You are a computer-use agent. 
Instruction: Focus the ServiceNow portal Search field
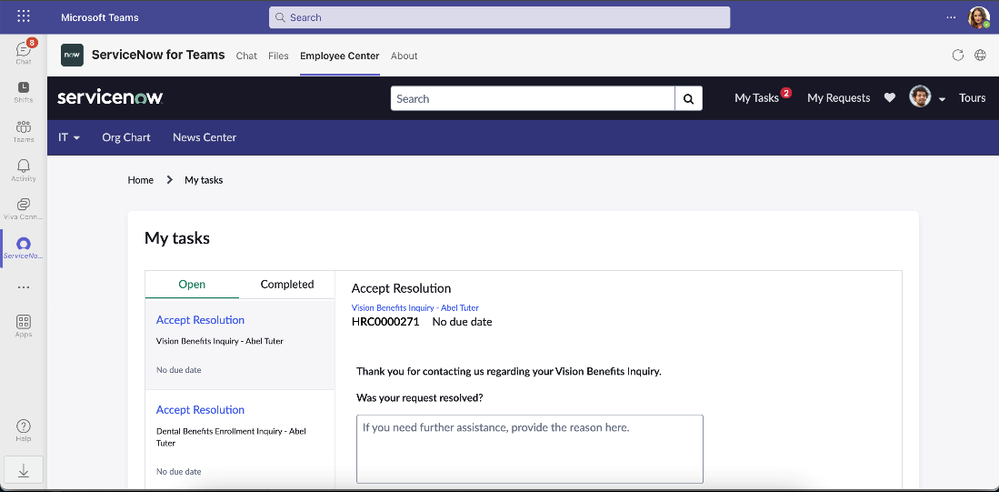(x=533, y=99)
